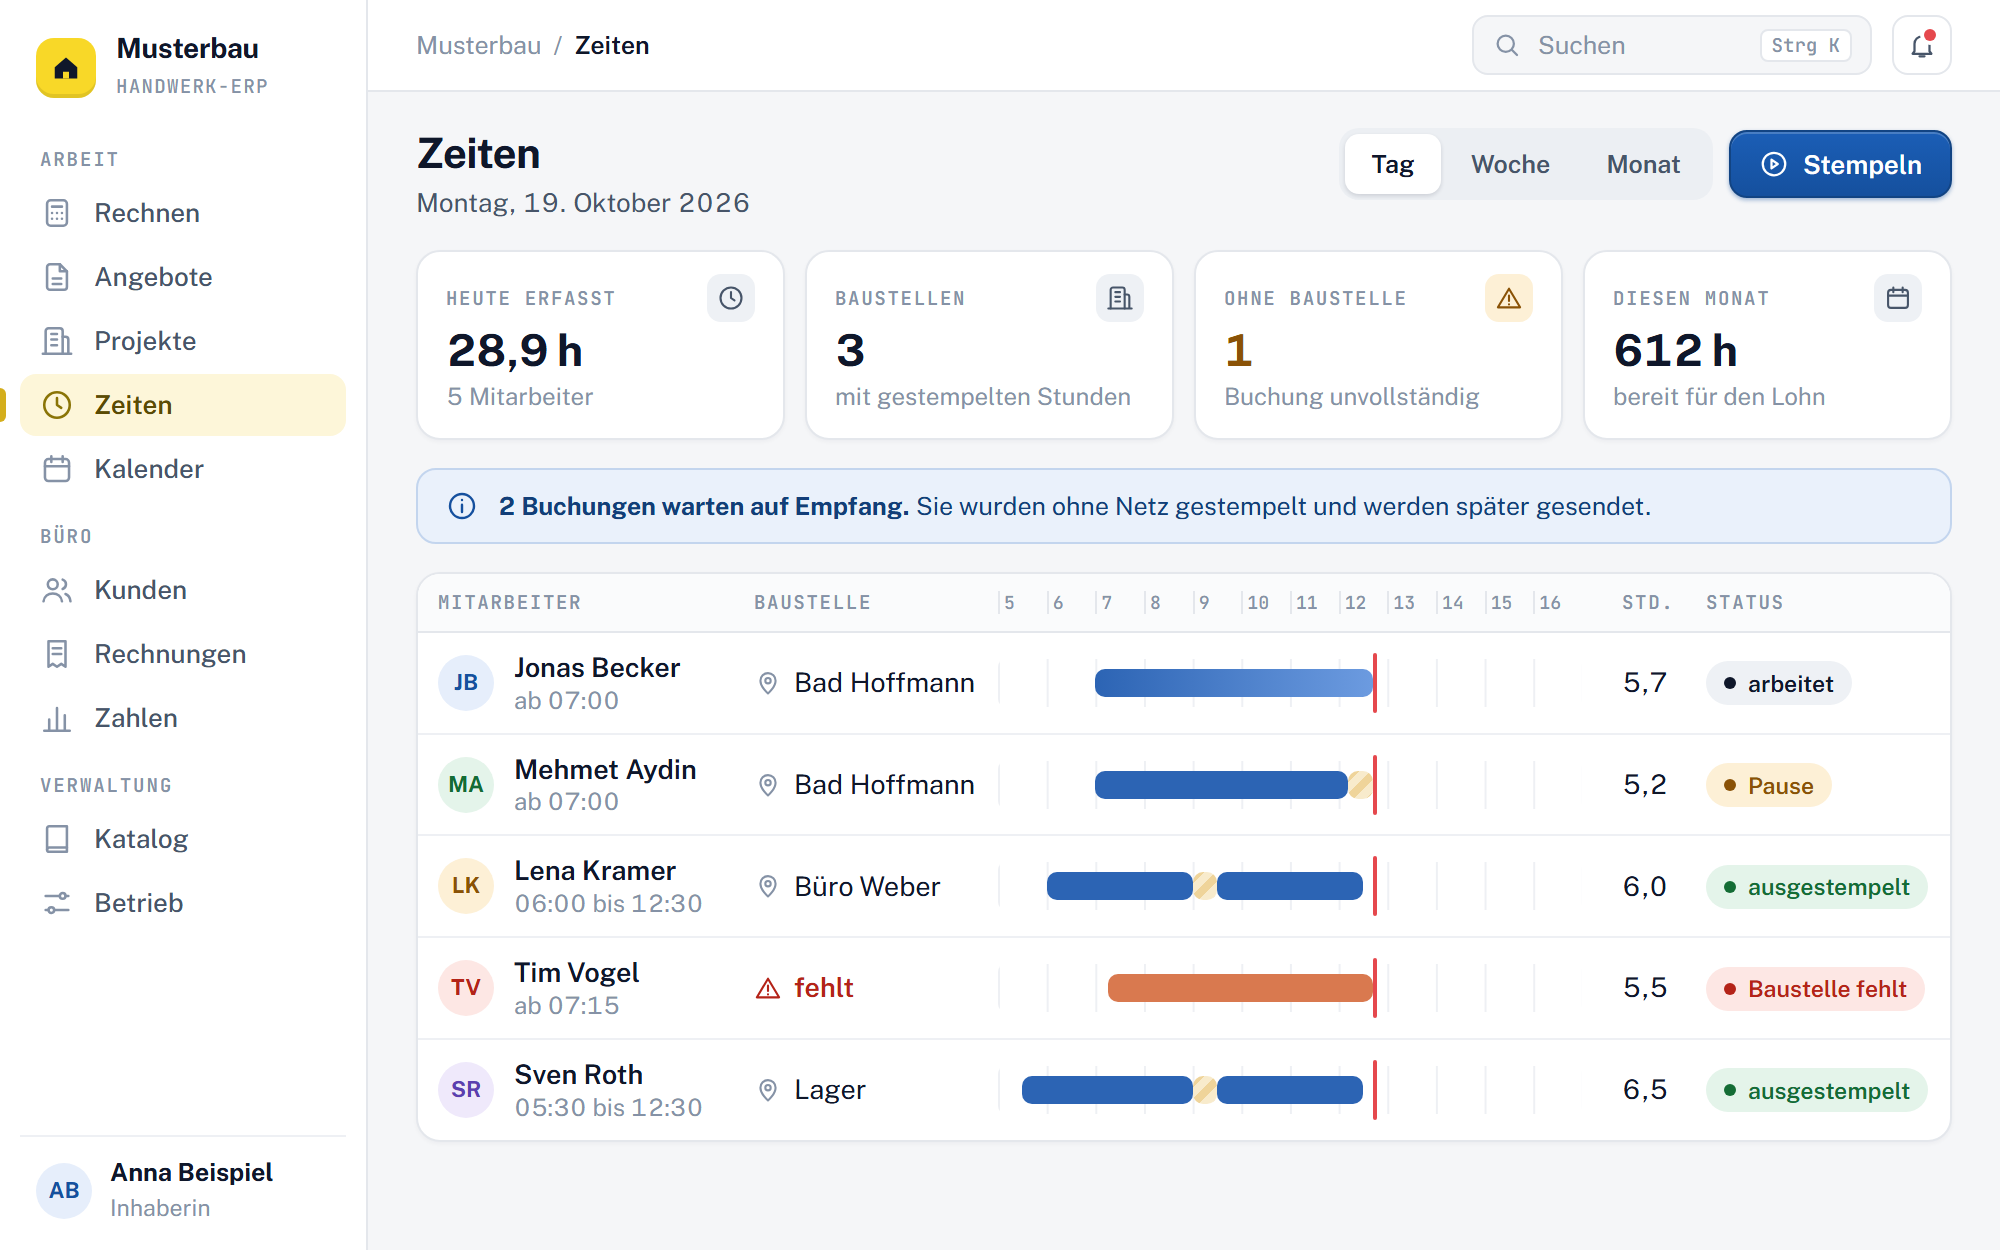Viewport: 2000px width, 1250px height.
Task: Click Mehmet Aydin's blue time bar
Action: click(x=1221, y=785)
